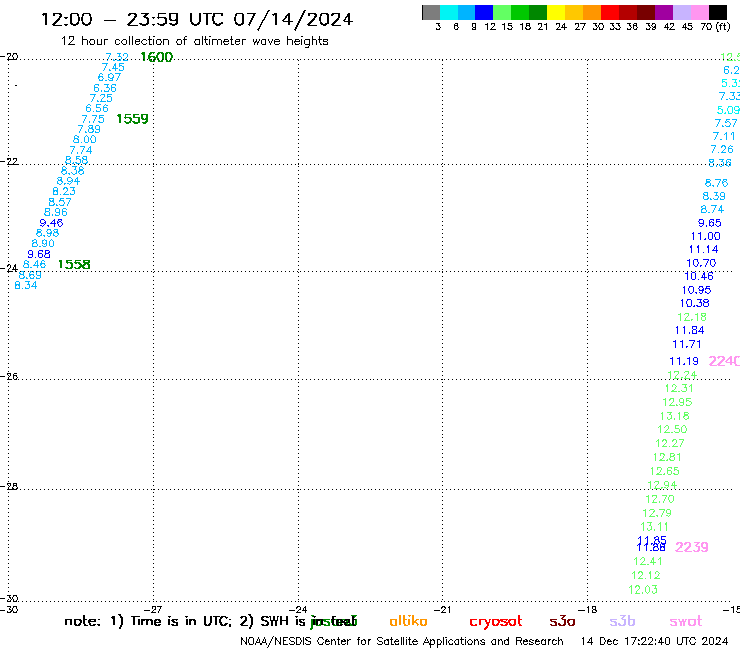Viewport: 740px width, 650px height.
Task: Select the 10.95 wave height reading
Action: pyautogui.click(x=697, y=290)
